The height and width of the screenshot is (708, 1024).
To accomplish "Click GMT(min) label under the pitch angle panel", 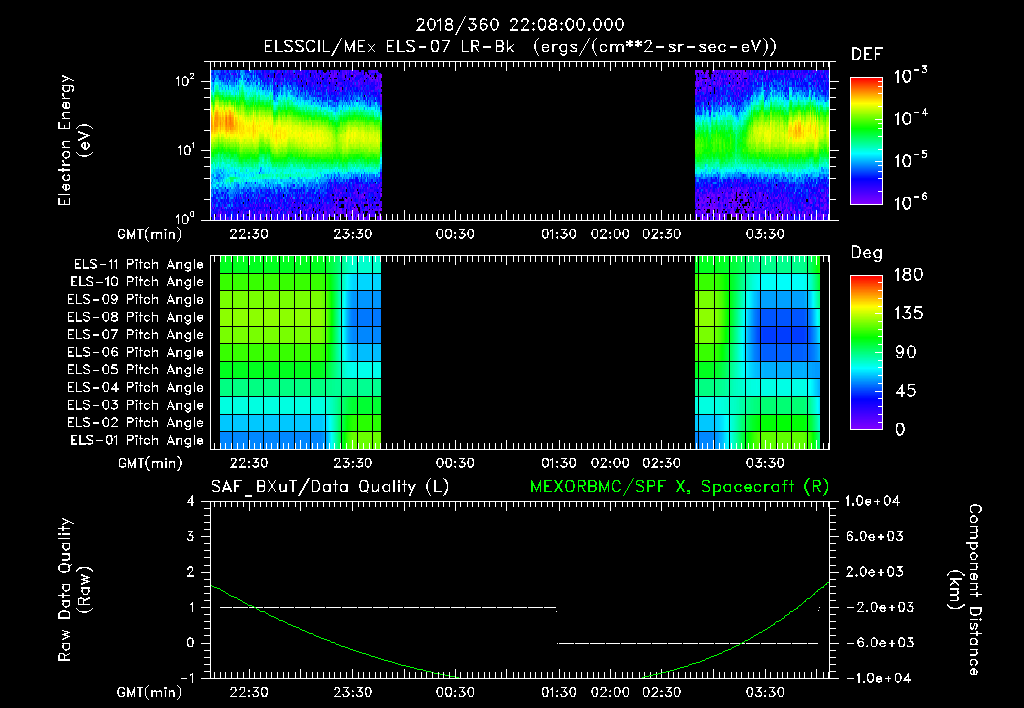I will click(150, 464).
